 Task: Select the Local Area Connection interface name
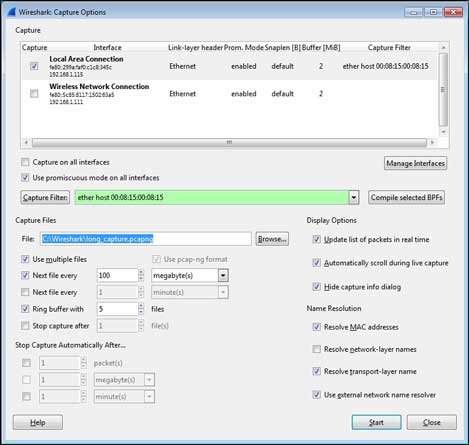point(86,59)
